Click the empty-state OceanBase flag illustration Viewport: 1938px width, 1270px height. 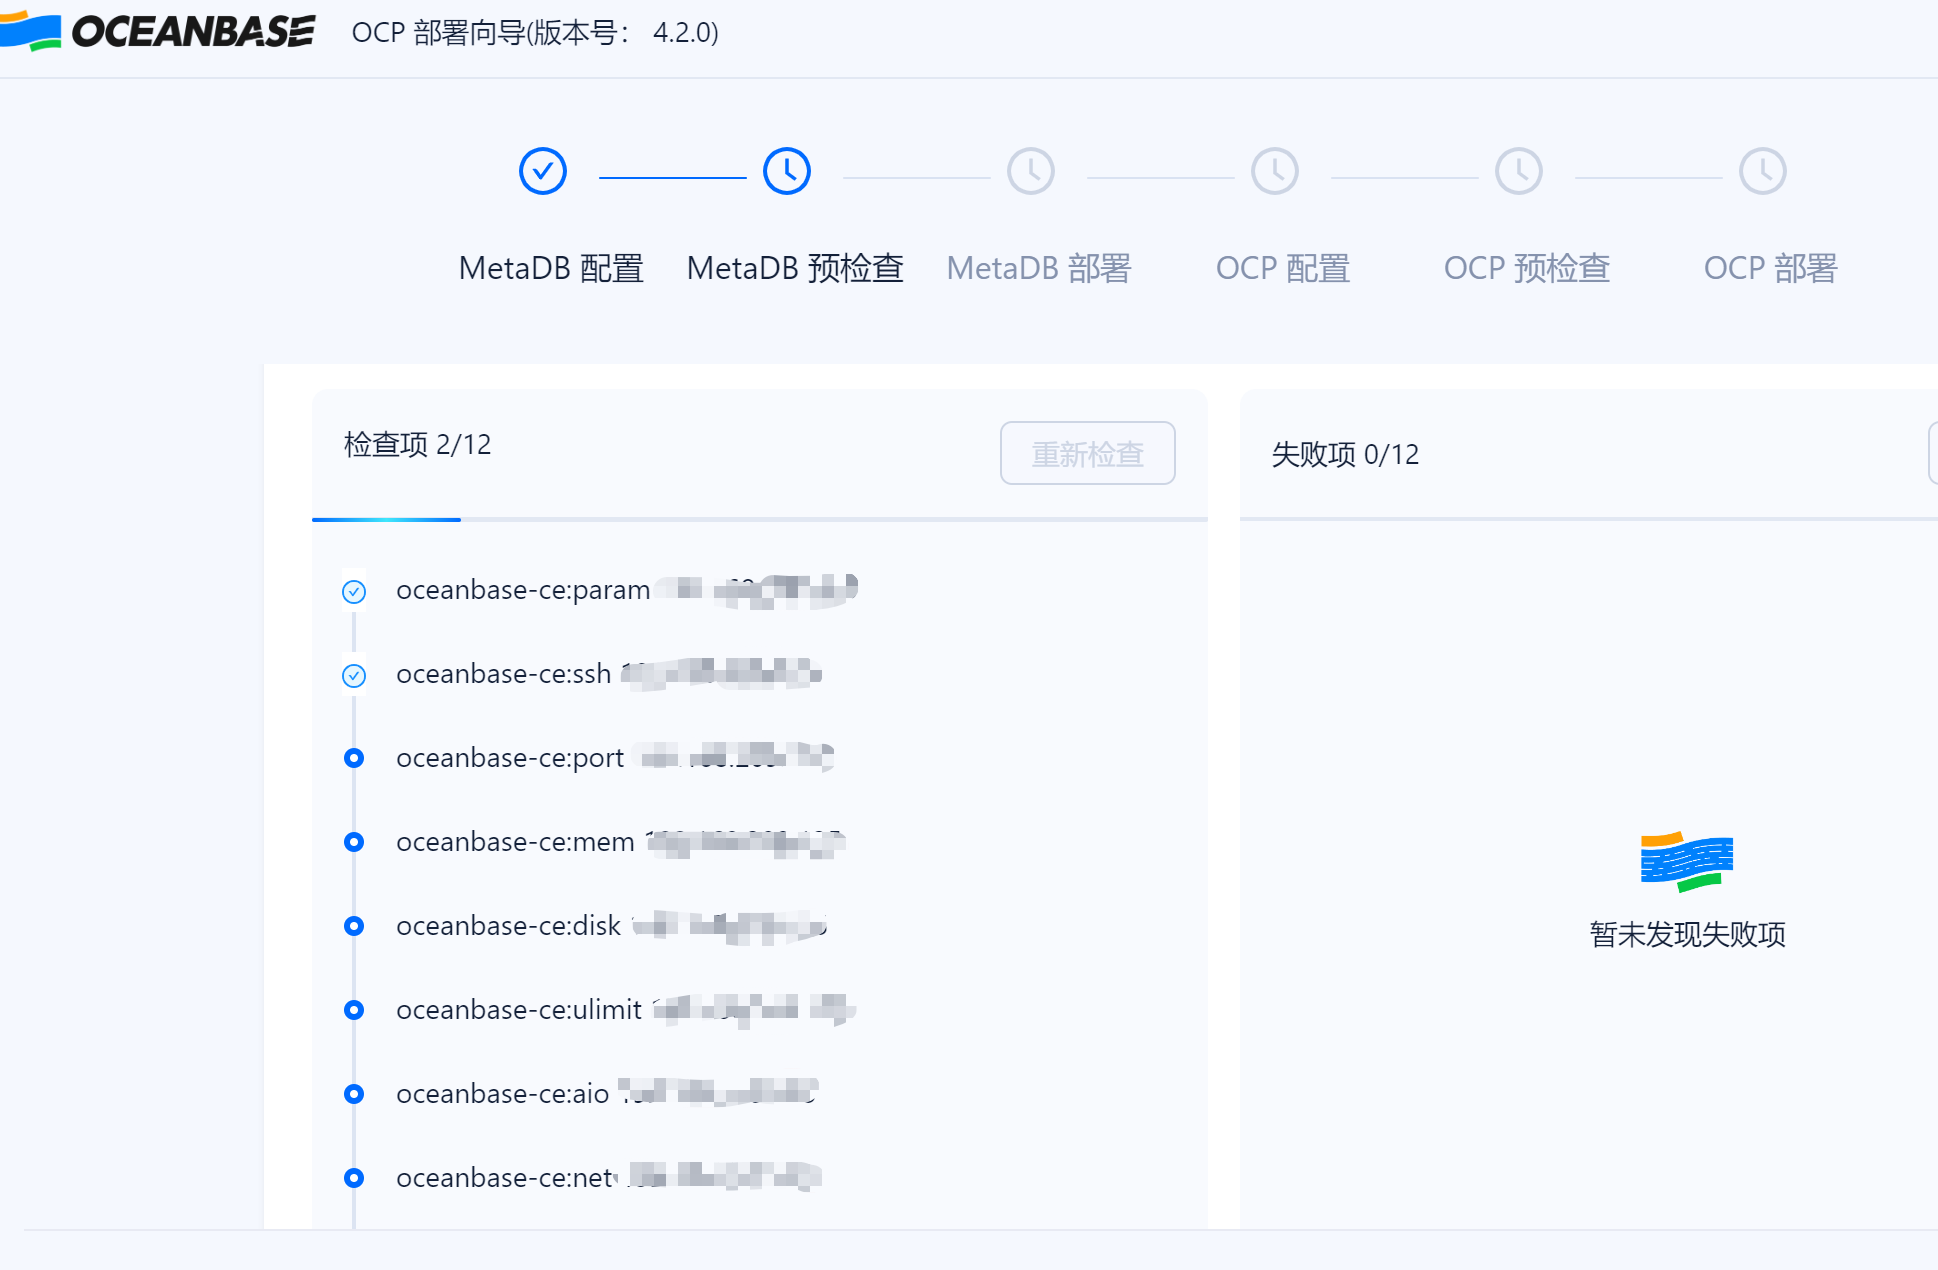point(1687,861)
